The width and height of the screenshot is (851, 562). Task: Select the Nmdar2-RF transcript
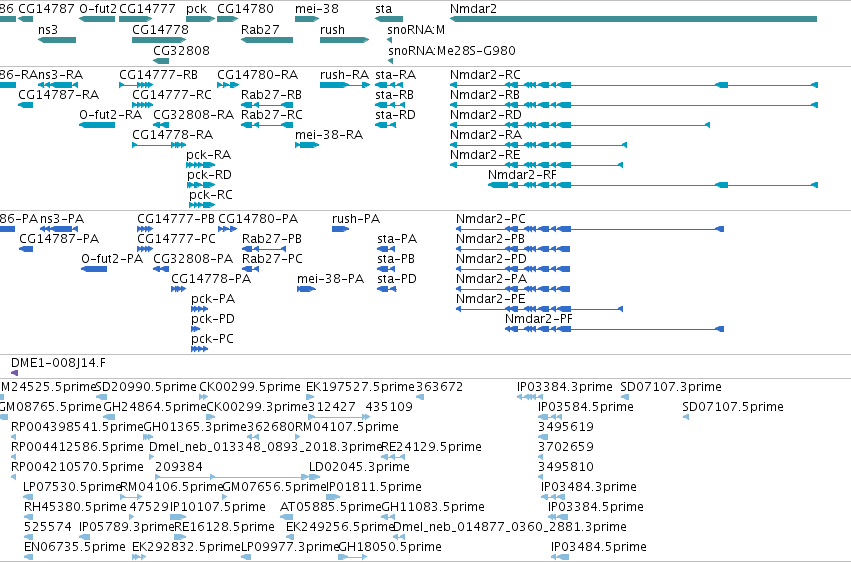[x=653, y=185]
